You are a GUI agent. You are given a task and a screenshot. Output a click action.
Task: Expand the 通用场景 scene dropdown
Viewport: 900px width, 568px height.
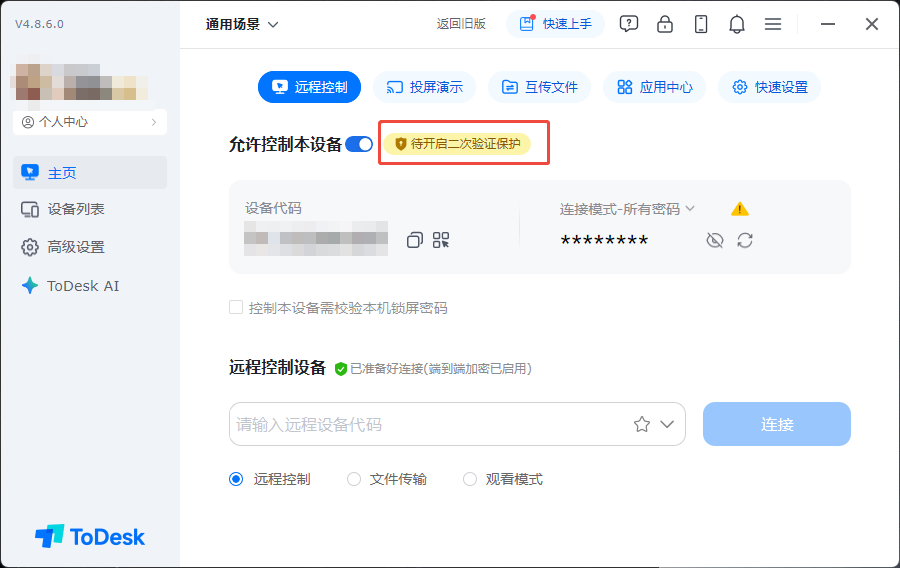(242, 24)
